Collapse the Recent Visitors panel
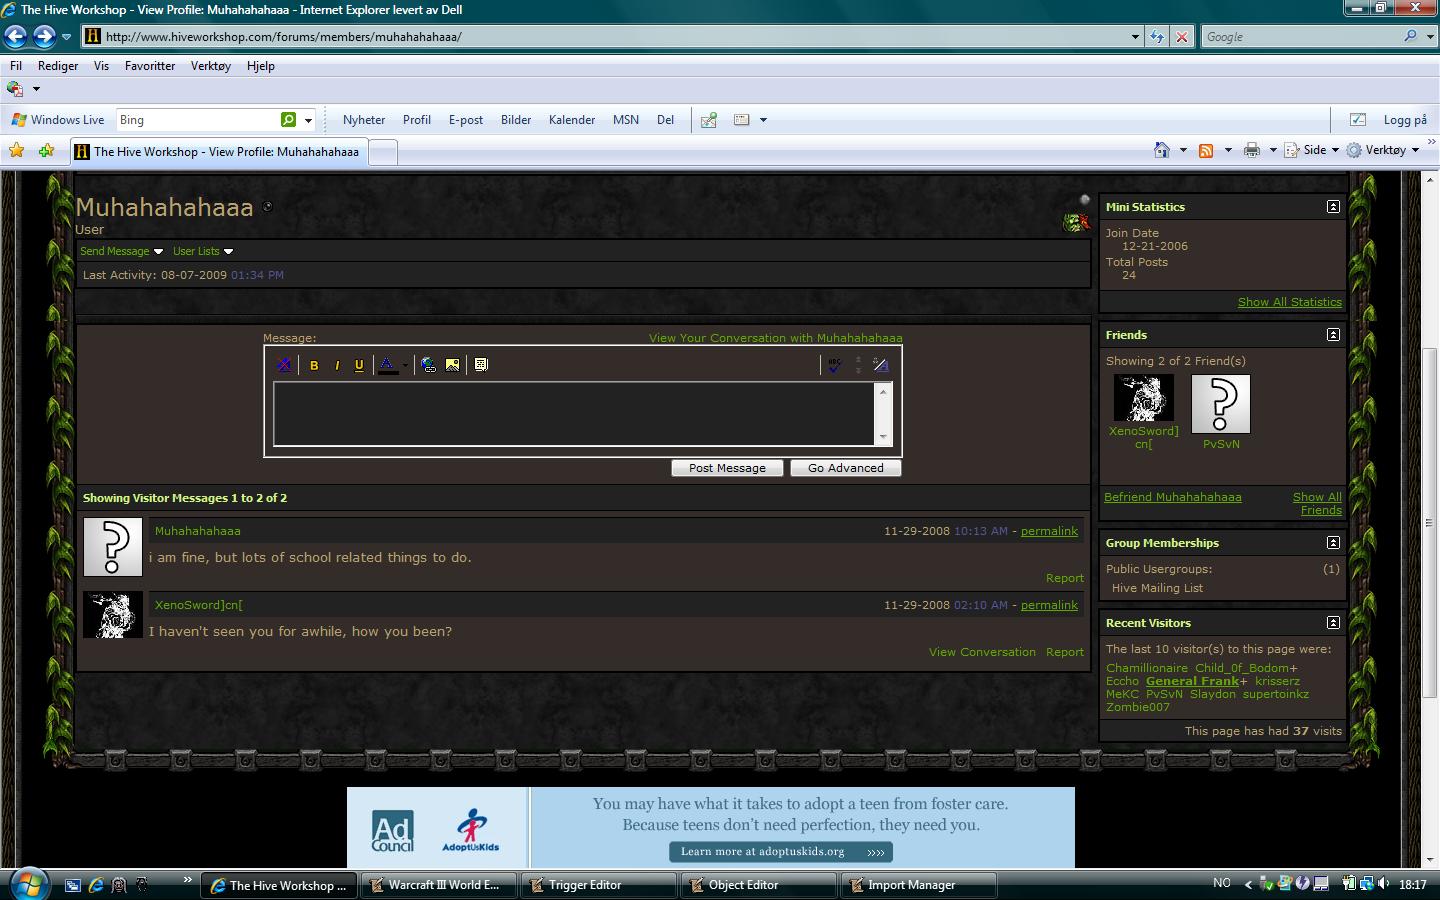This screenshot has height=900, width=1440. click(x=1333, y=623)
